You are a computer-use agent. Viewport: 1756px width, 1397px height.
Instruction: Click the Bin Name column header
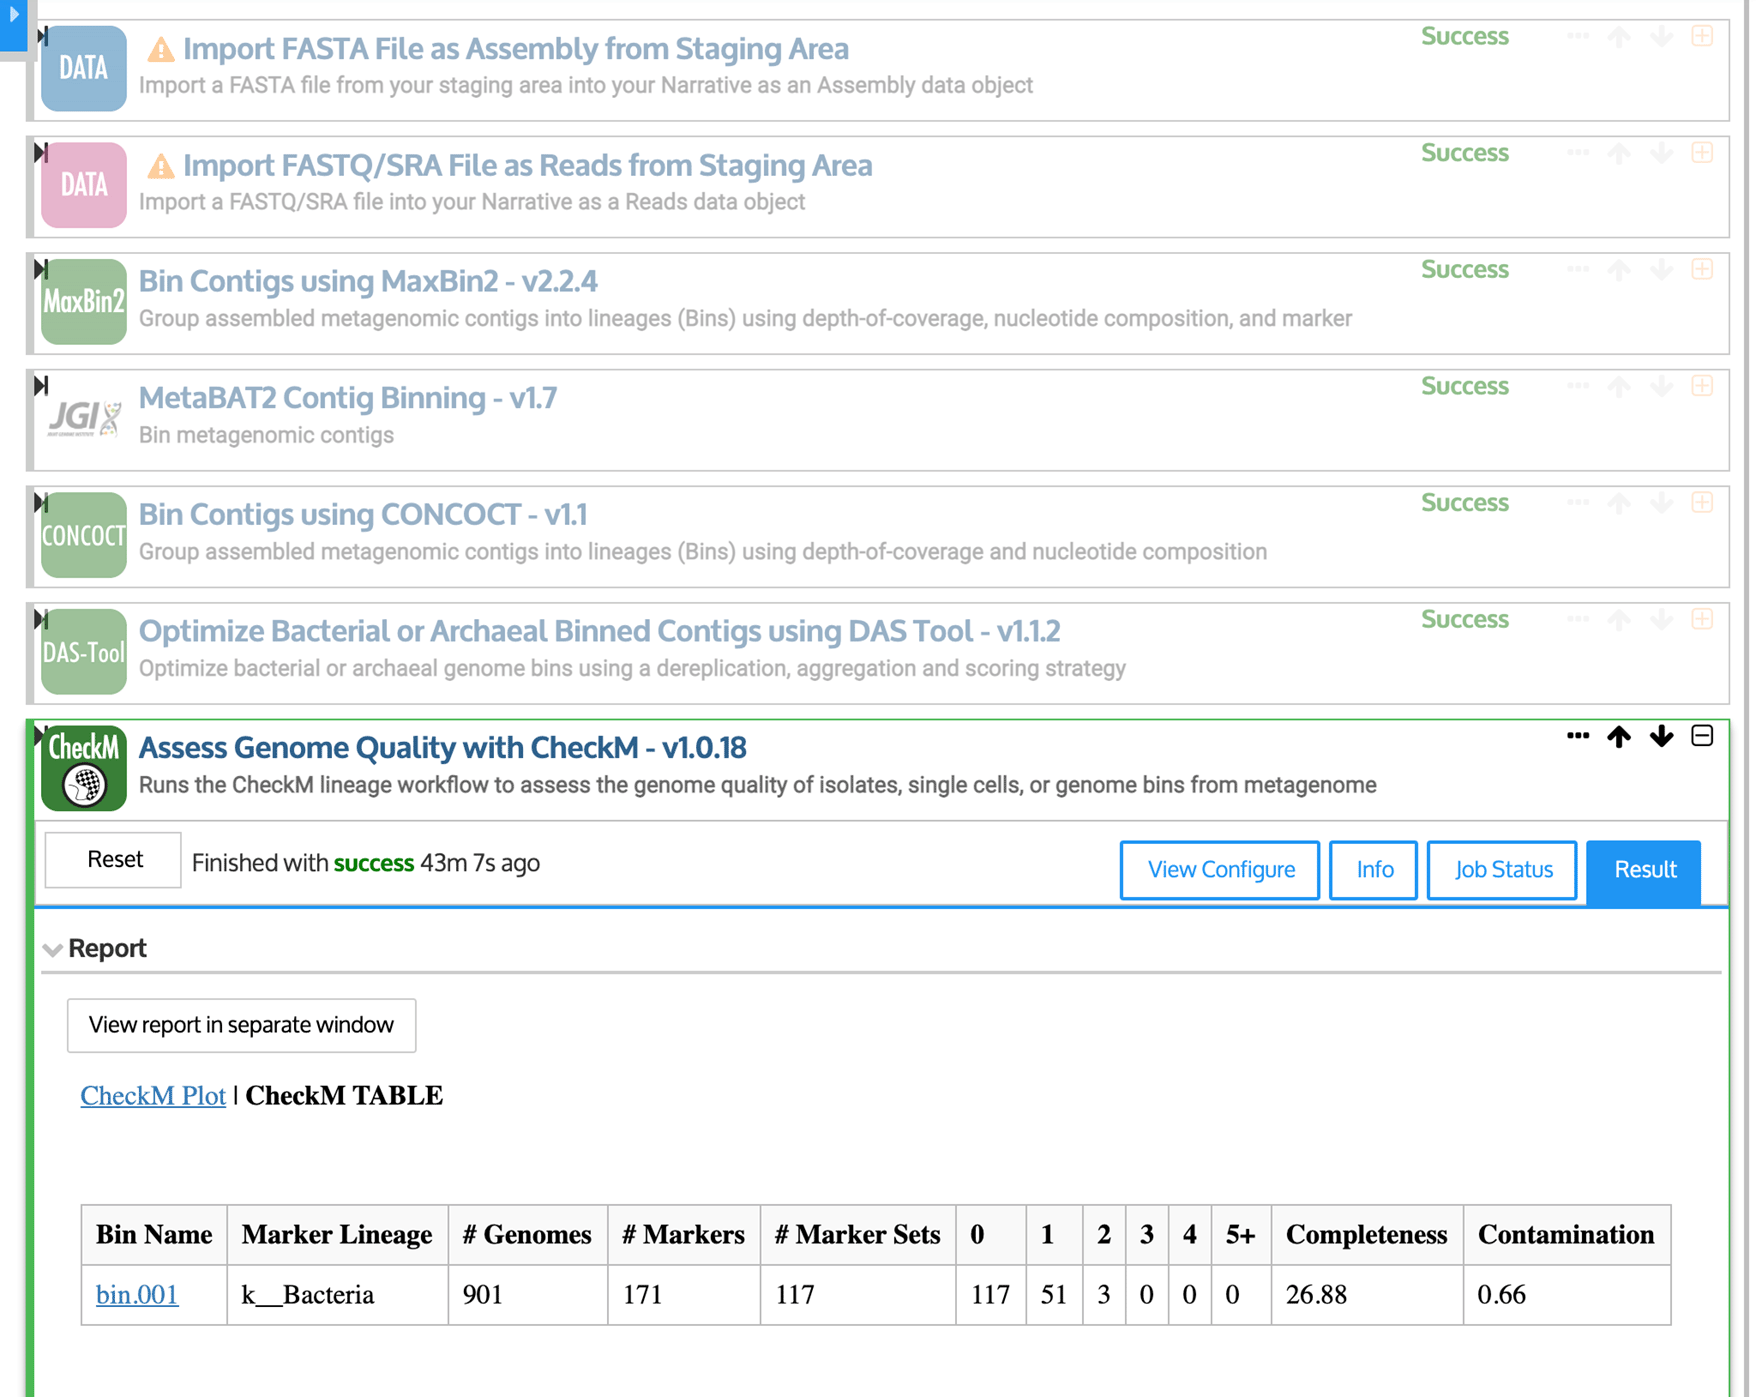(x=154, y=1235)
